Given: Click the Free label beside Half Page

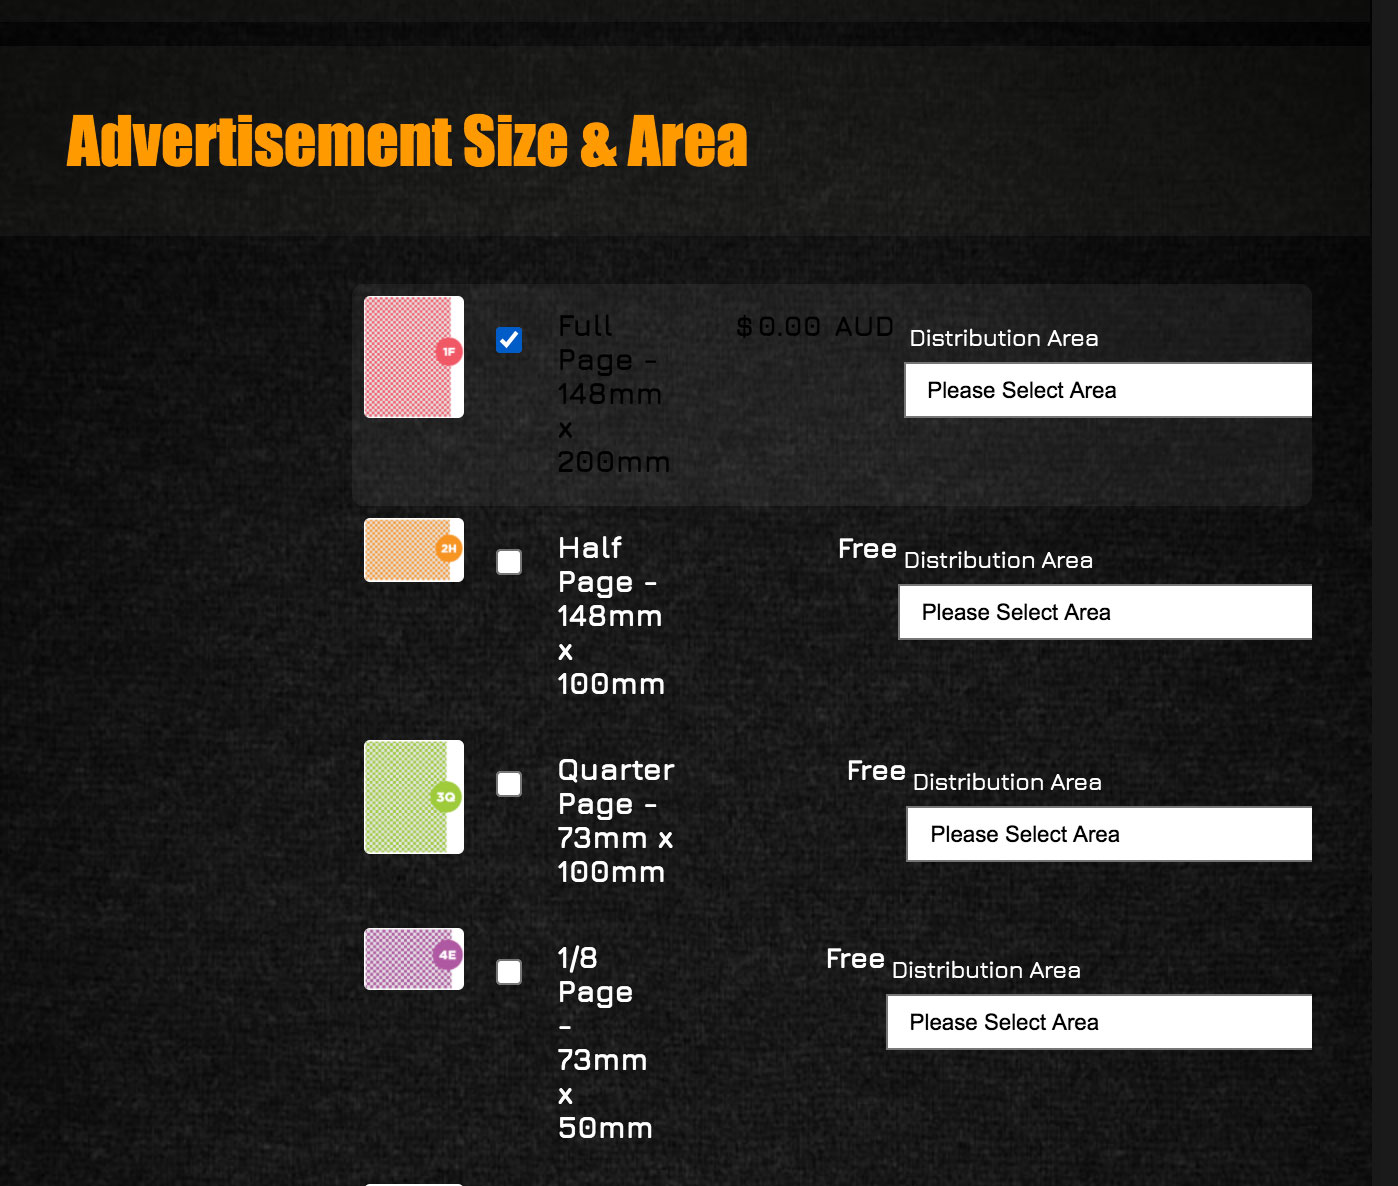Looking at the screenshot, I should click(x=866, y=549).
